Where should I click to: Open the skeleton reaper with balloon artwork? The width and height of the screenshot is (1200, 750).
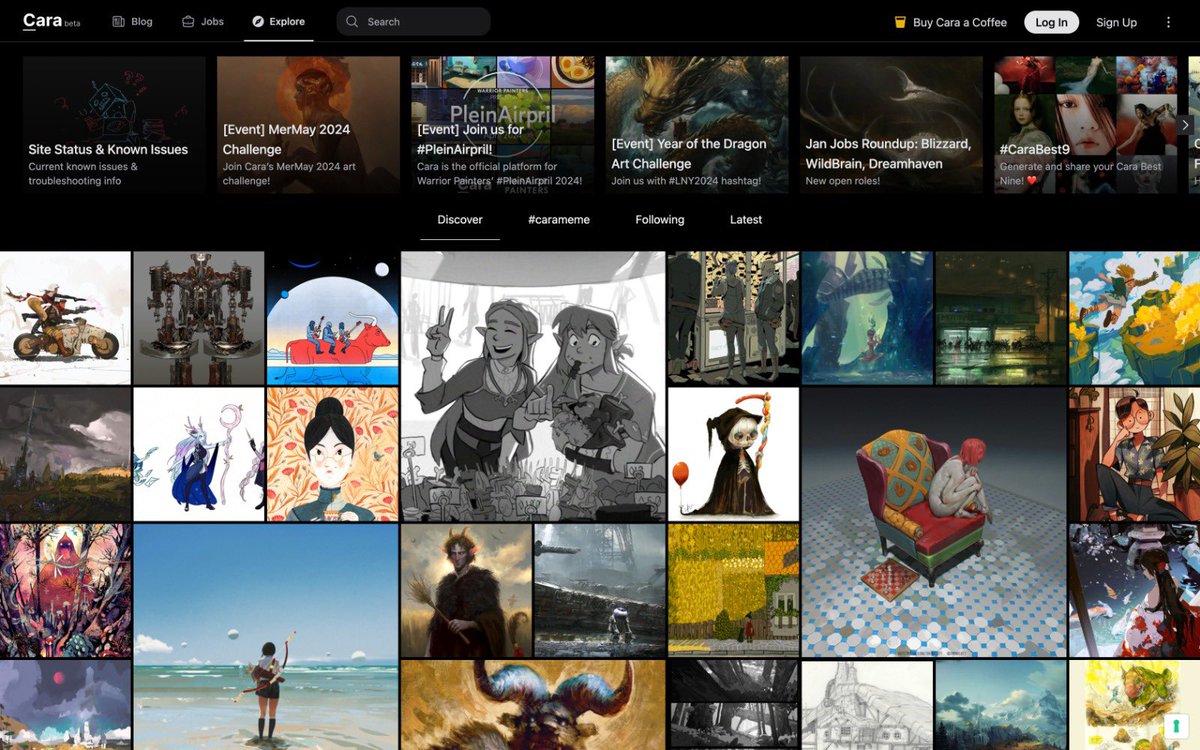733,454
